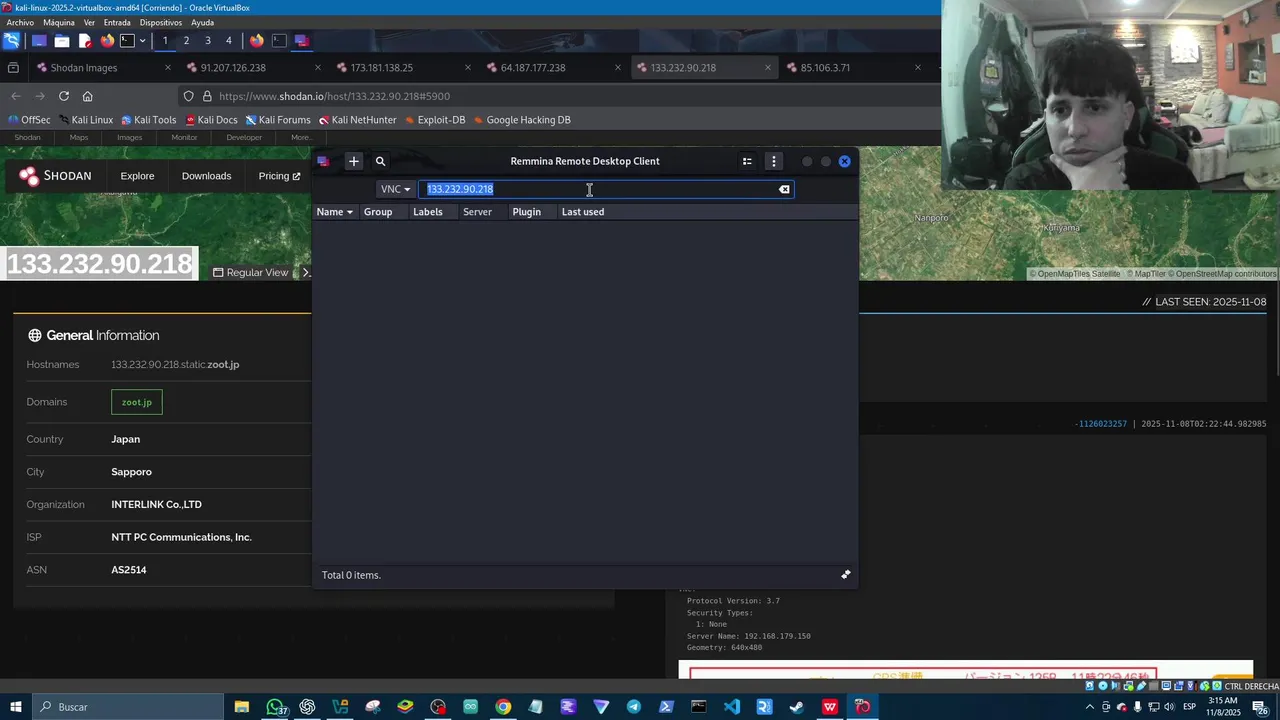Click icon beside Total 0 items status
This screenshot has height=720, width=1280.
[846, 575]
